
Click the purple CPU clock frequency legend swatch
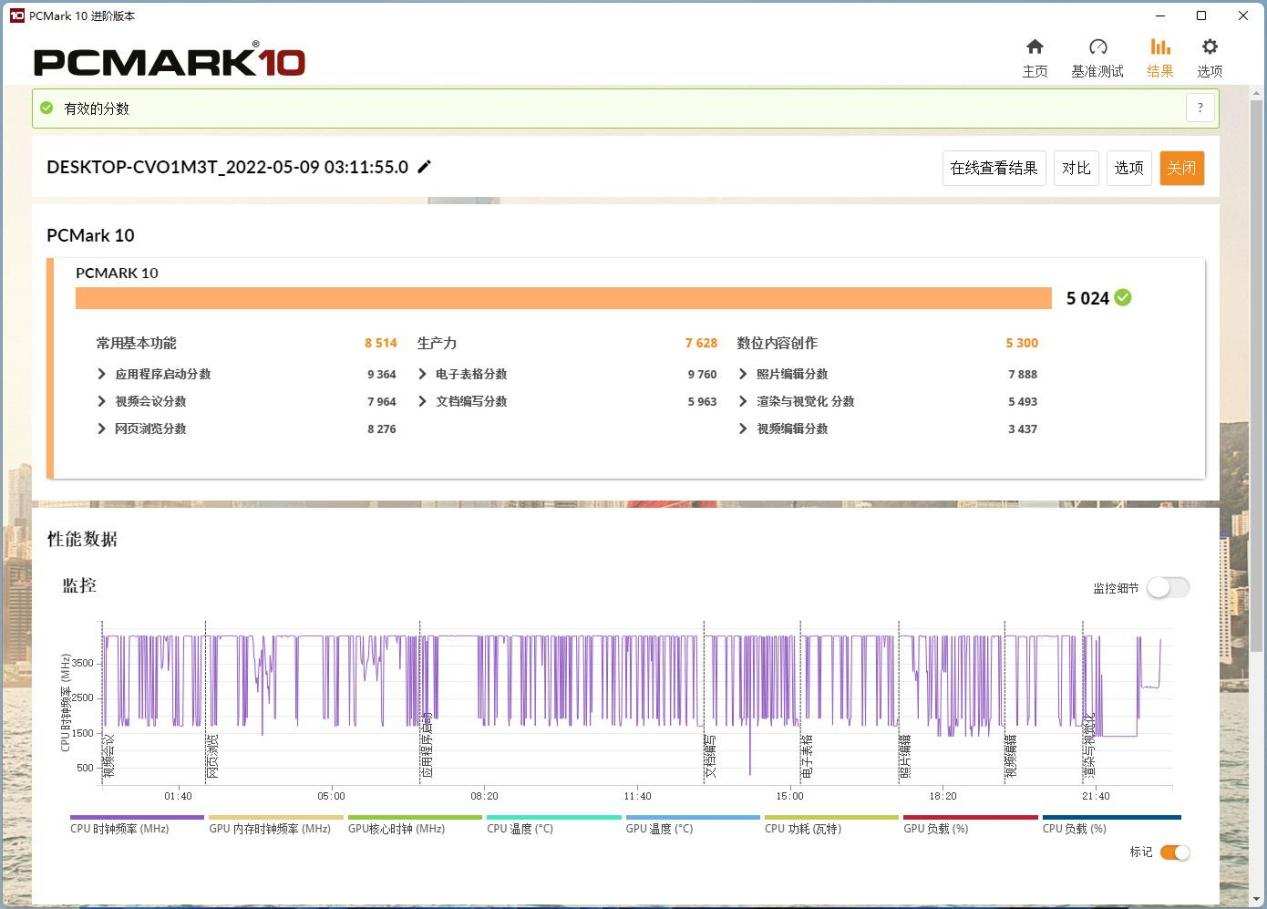point(137,817)
